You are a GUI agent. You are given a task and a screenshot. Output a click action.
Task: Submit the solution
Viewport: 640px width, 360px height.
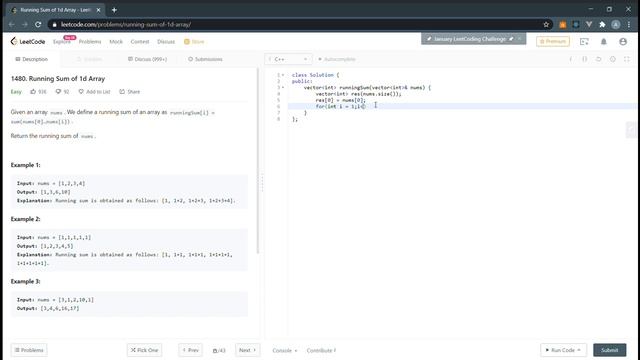coord(609,350)
